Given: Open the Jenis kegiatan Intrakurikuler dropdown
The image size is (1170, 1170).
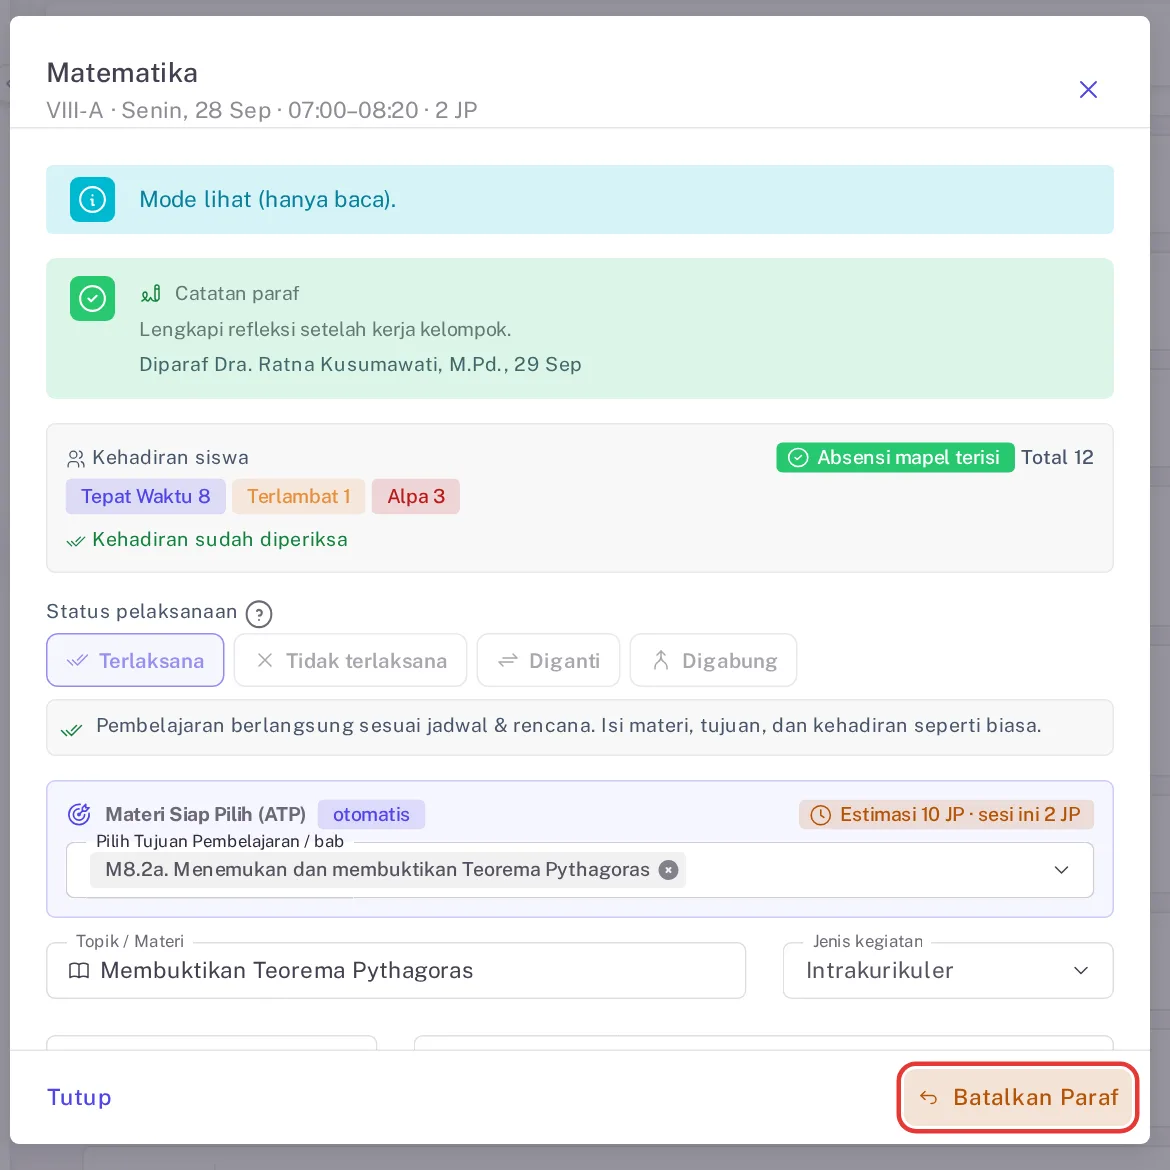Looking at the screenshot, I should (x=948, y=971).
